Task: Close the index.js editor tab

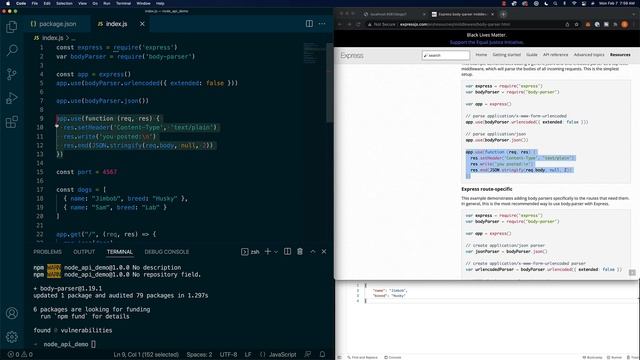Action: coord(142,24)
